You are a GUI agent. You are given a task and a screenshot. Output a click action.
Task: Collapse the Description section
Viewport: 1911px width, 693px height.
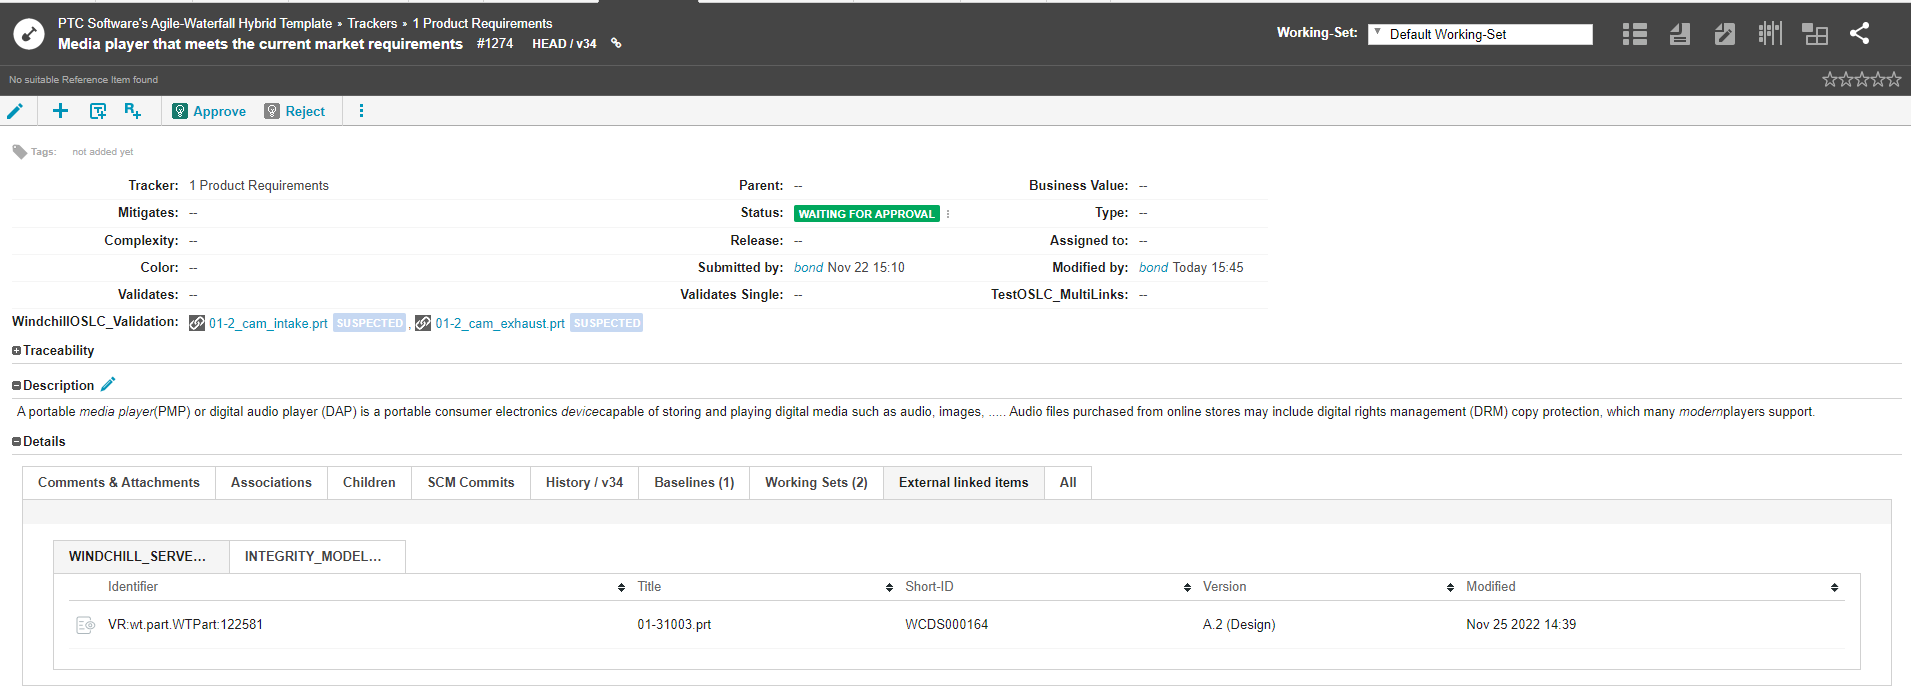16,386
